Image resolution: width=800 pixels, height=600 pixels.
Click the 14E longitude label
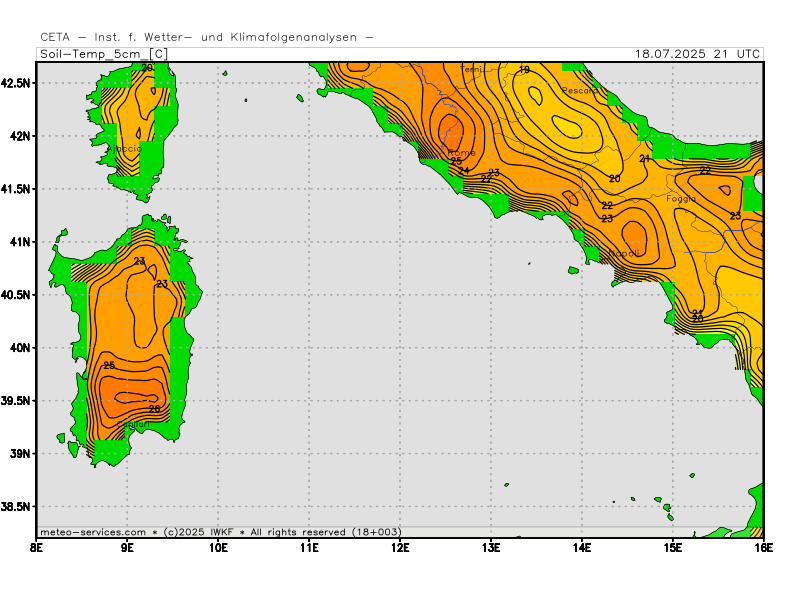(582, 548)
